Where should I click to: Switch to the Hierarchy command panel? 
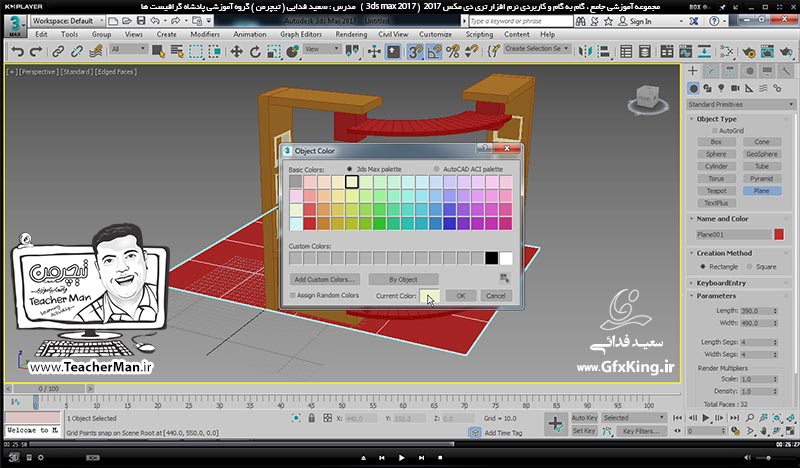[x=730, y=71]
